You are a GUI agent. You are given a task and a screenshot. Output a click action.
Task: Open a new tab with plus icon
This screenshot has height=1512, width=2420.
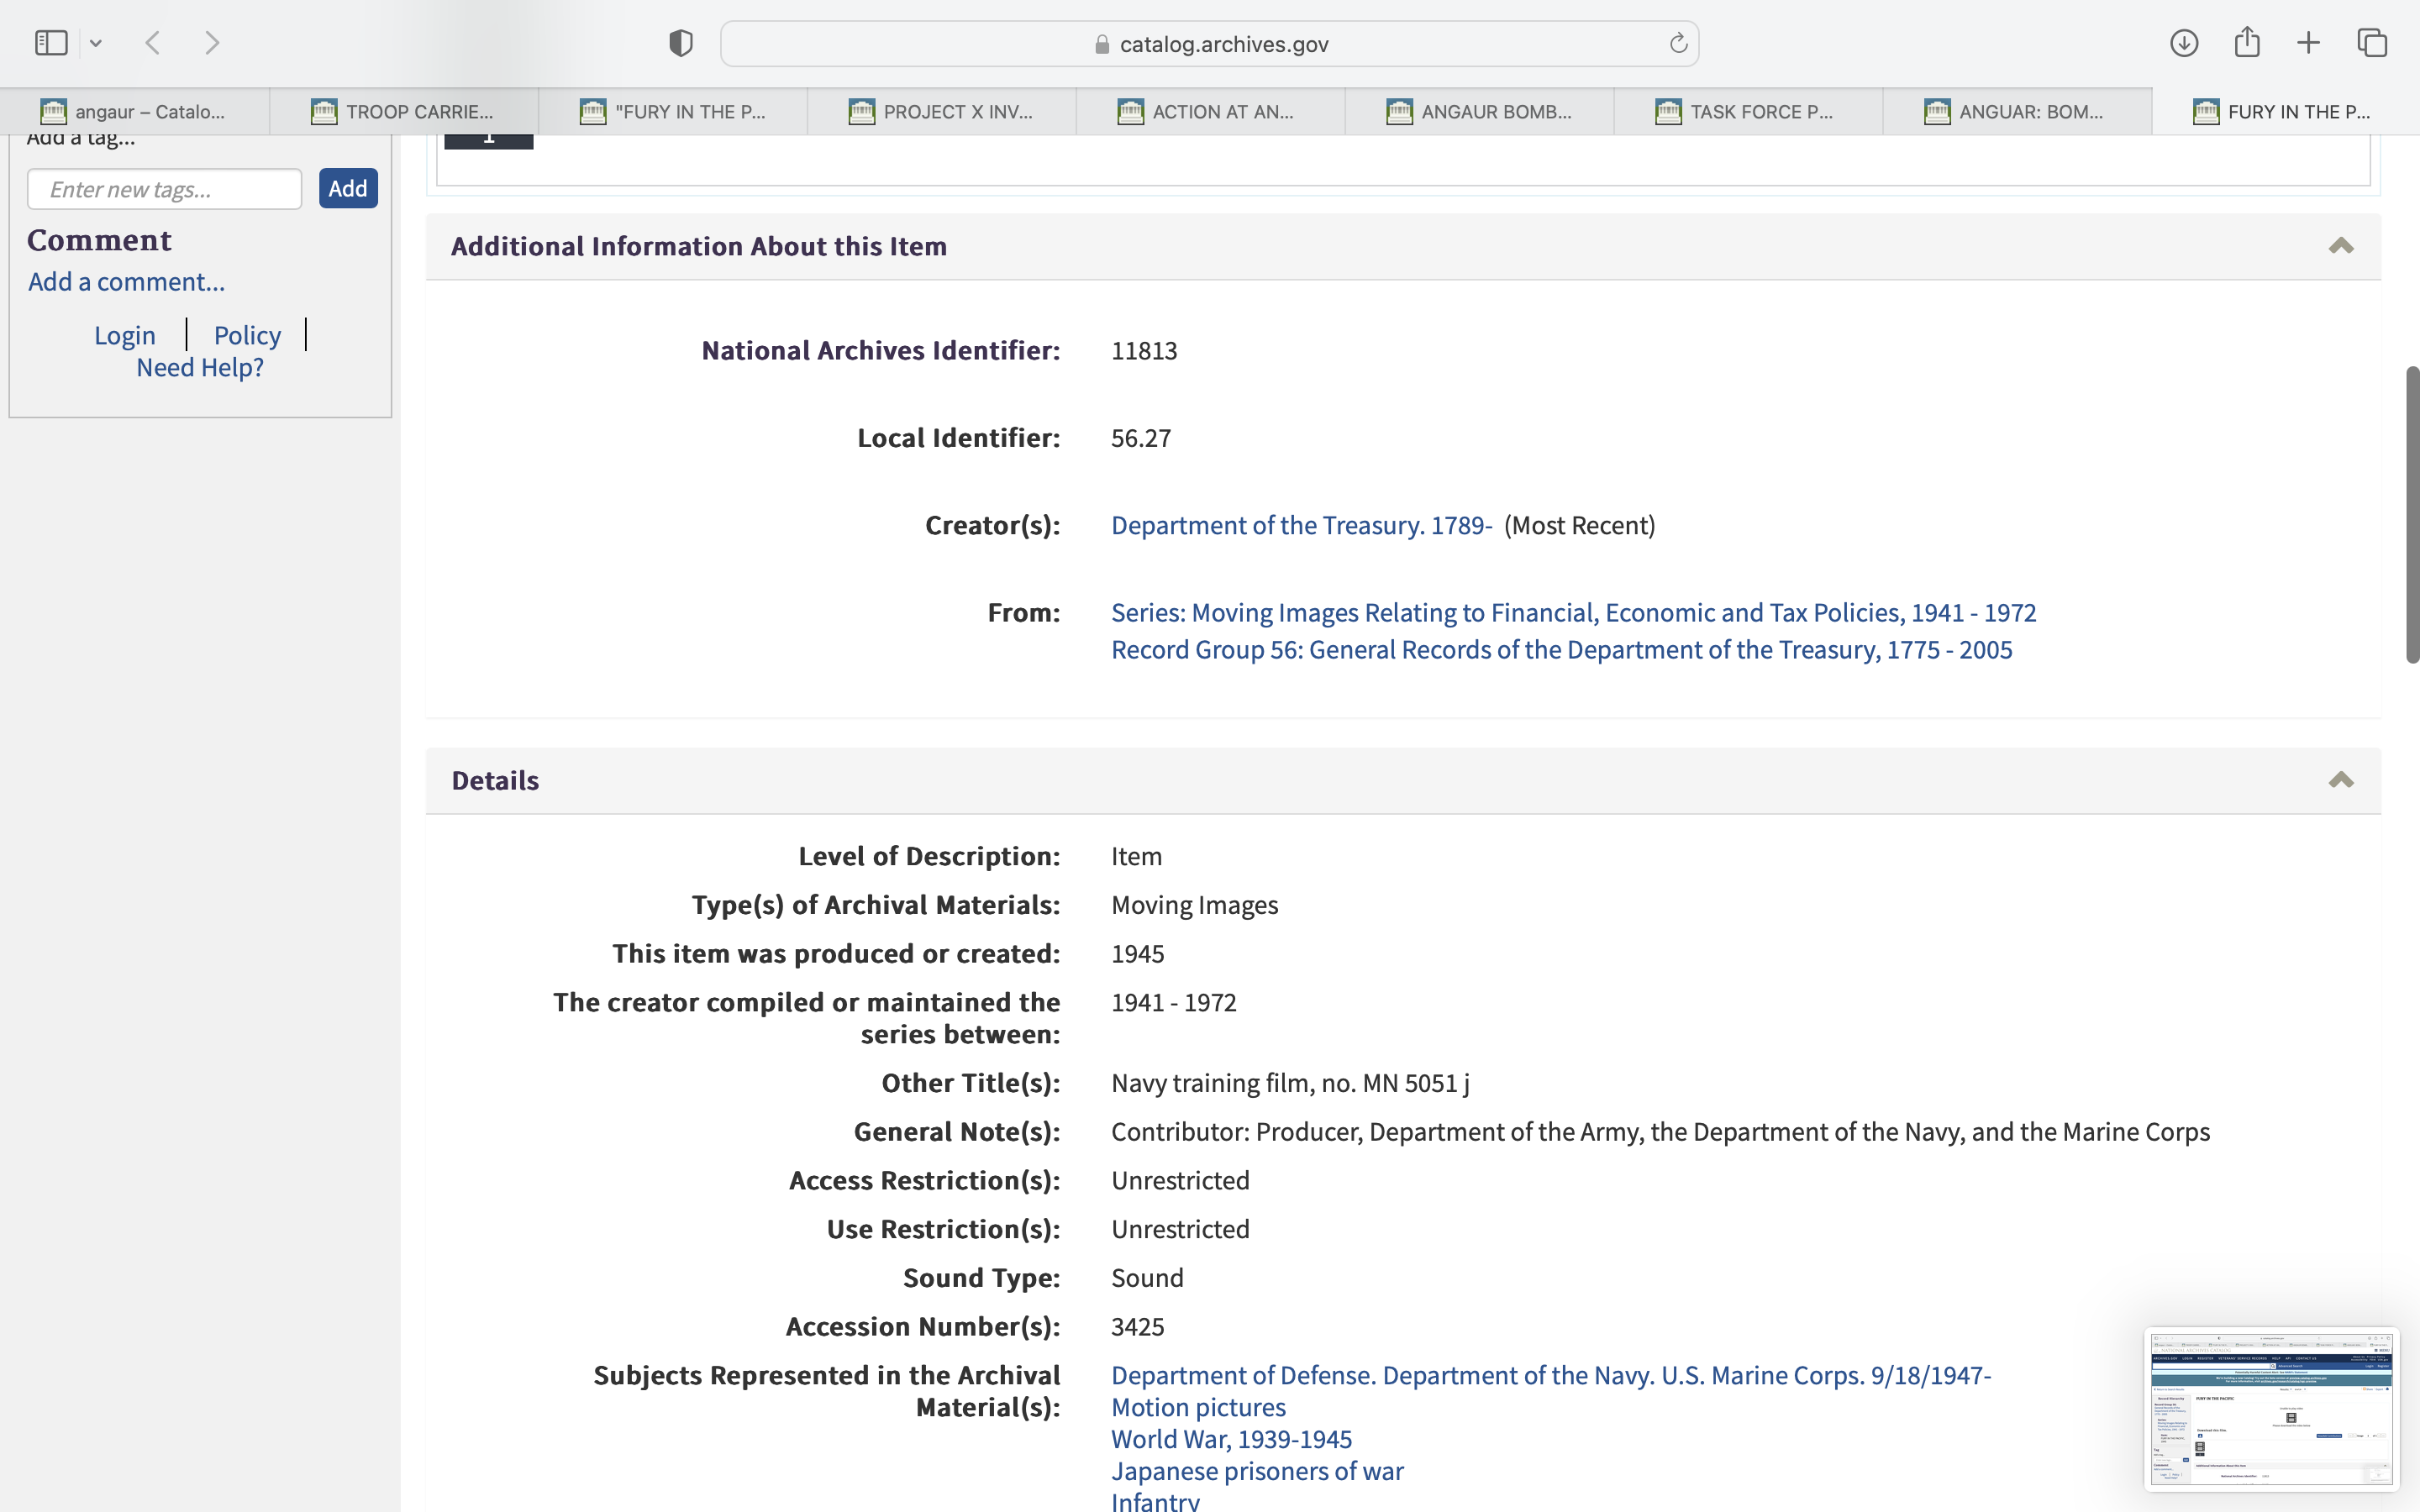click(2308, 43)
